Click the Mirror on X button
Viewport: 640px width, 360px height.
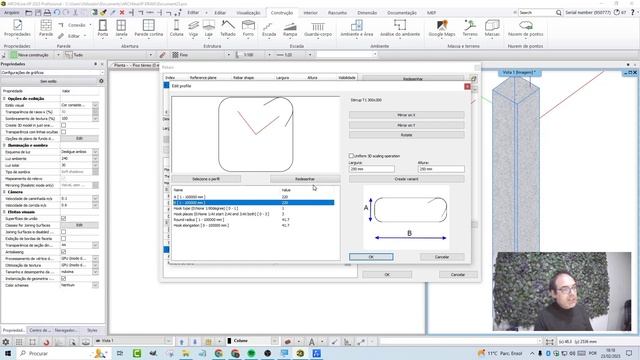coord(406,115)
